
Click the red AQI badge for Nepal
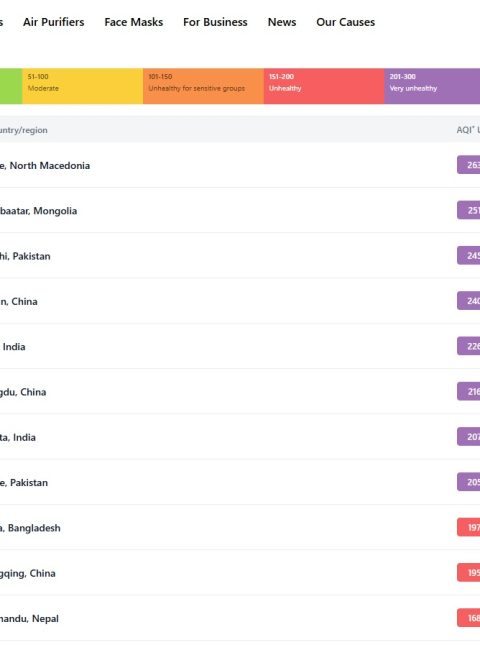click(468, 618)
